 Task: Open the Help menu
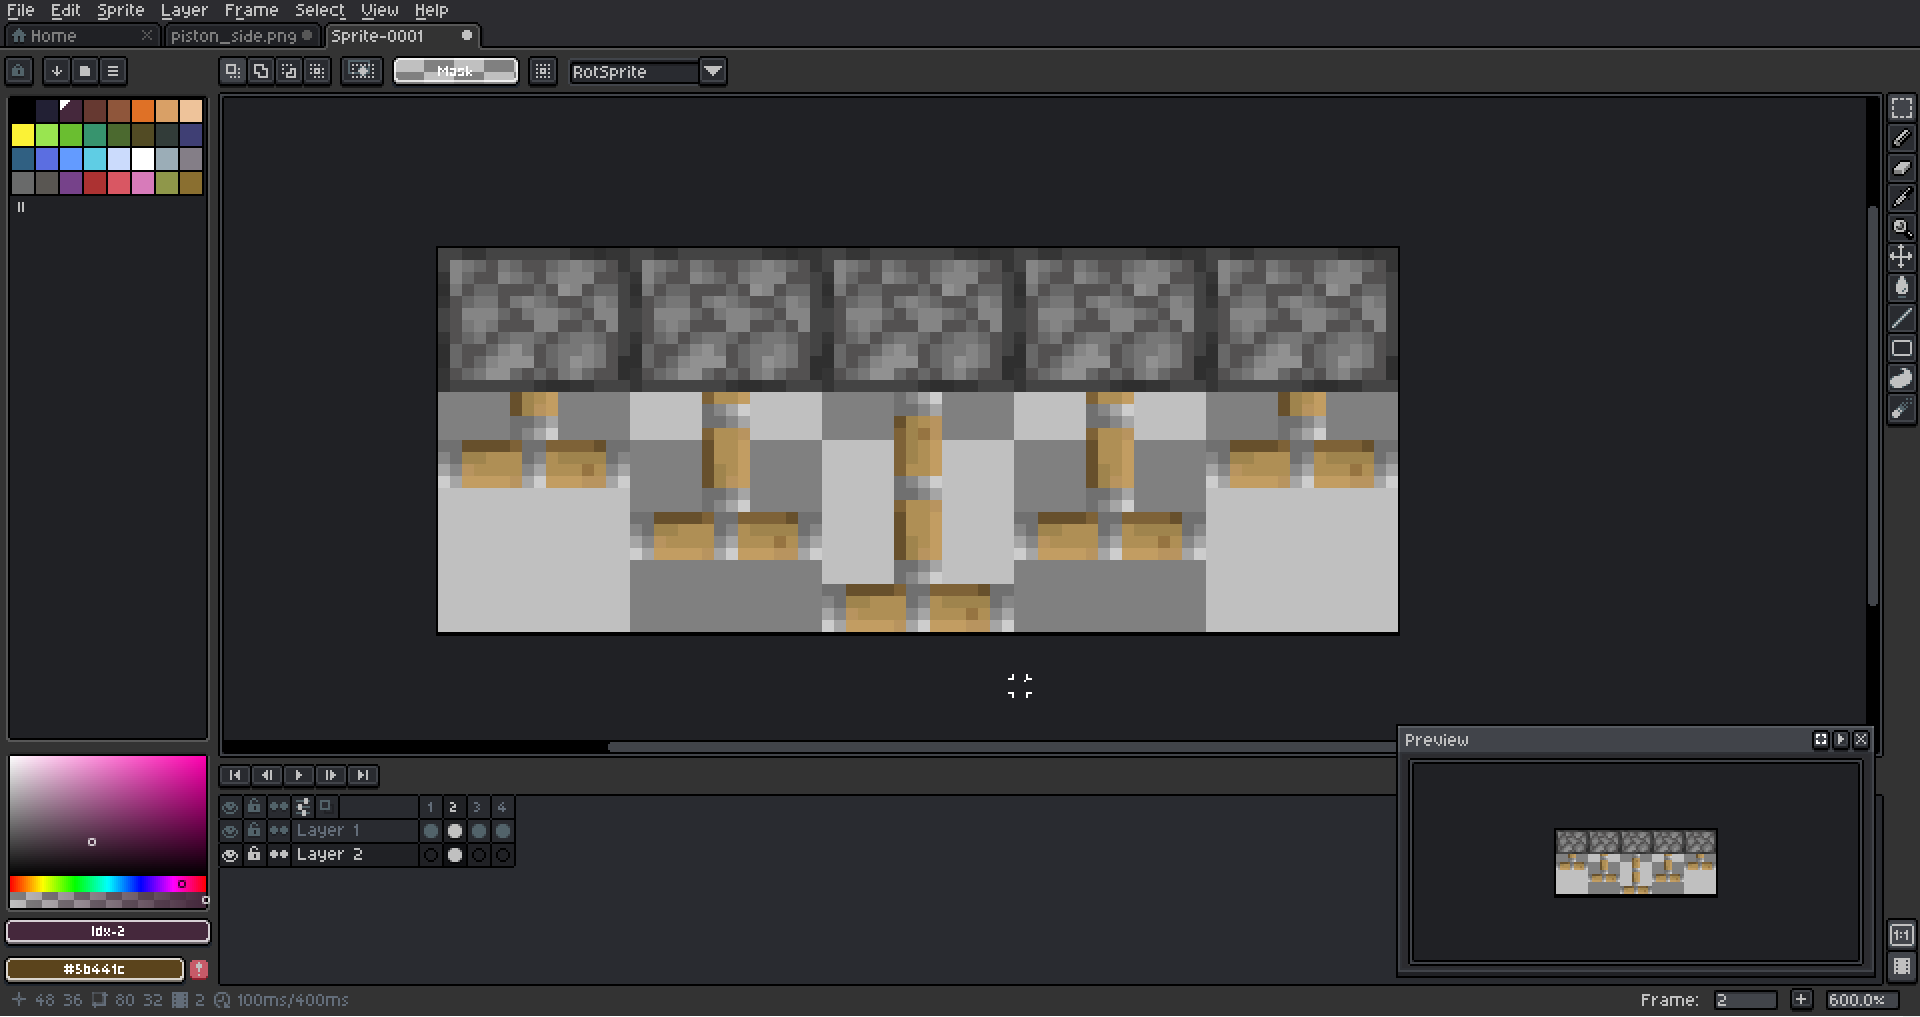pyautogui.click(x=431, y=10)
